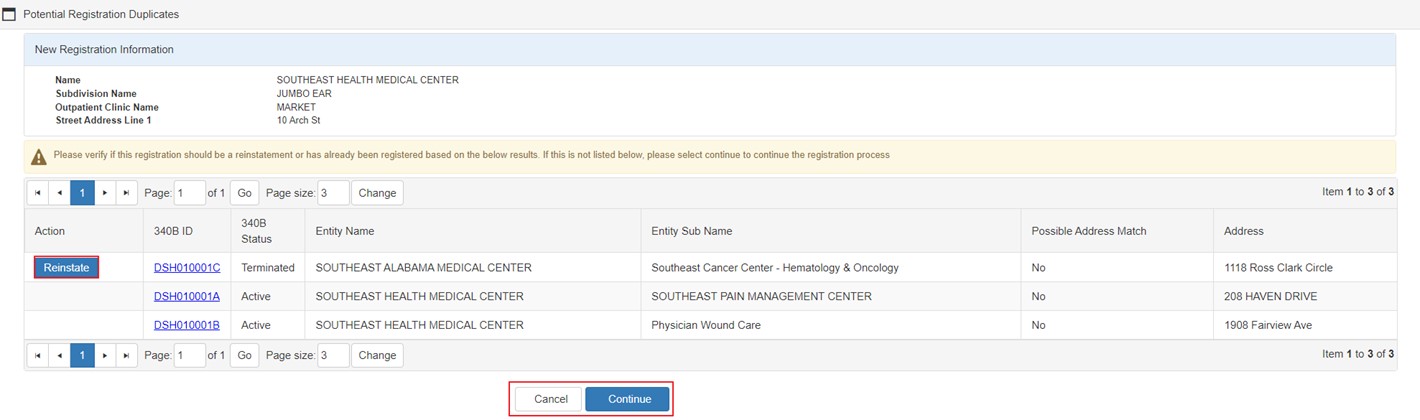
Task: Go to previous page in top pager
Action: [60, 193]
